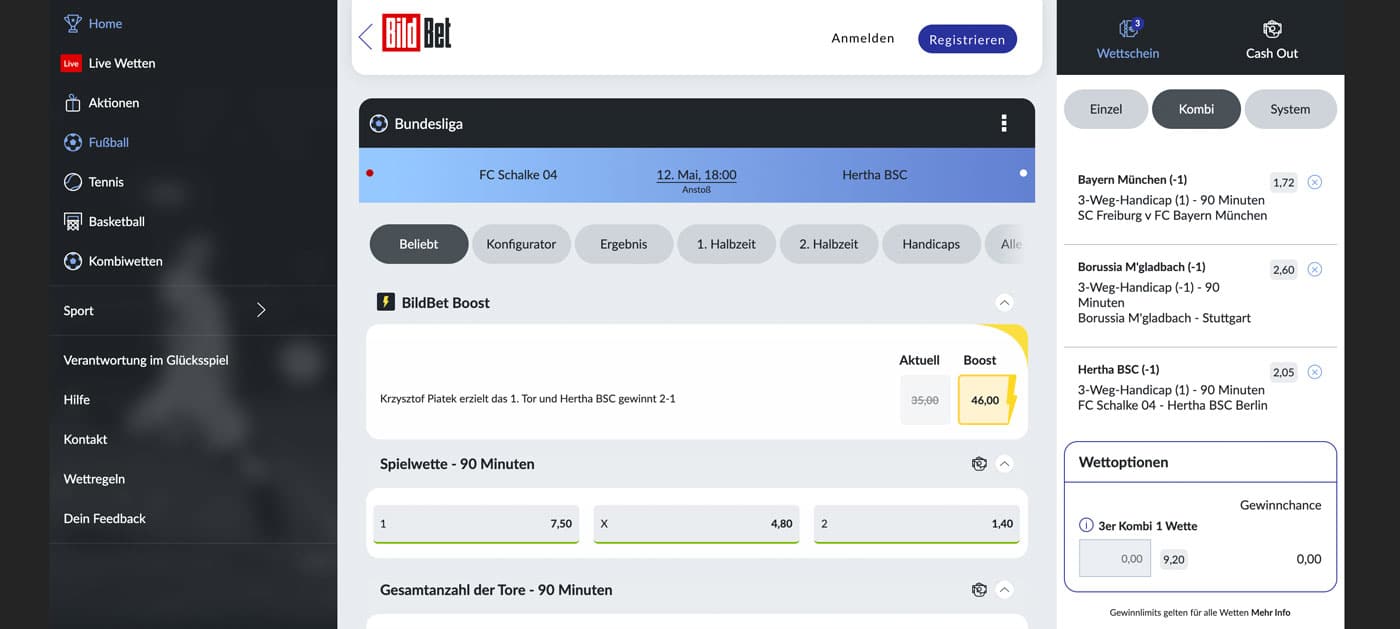Open the Beliebt market tab
The width and height of the screenshot is (1400, 629).
point(419,244)
